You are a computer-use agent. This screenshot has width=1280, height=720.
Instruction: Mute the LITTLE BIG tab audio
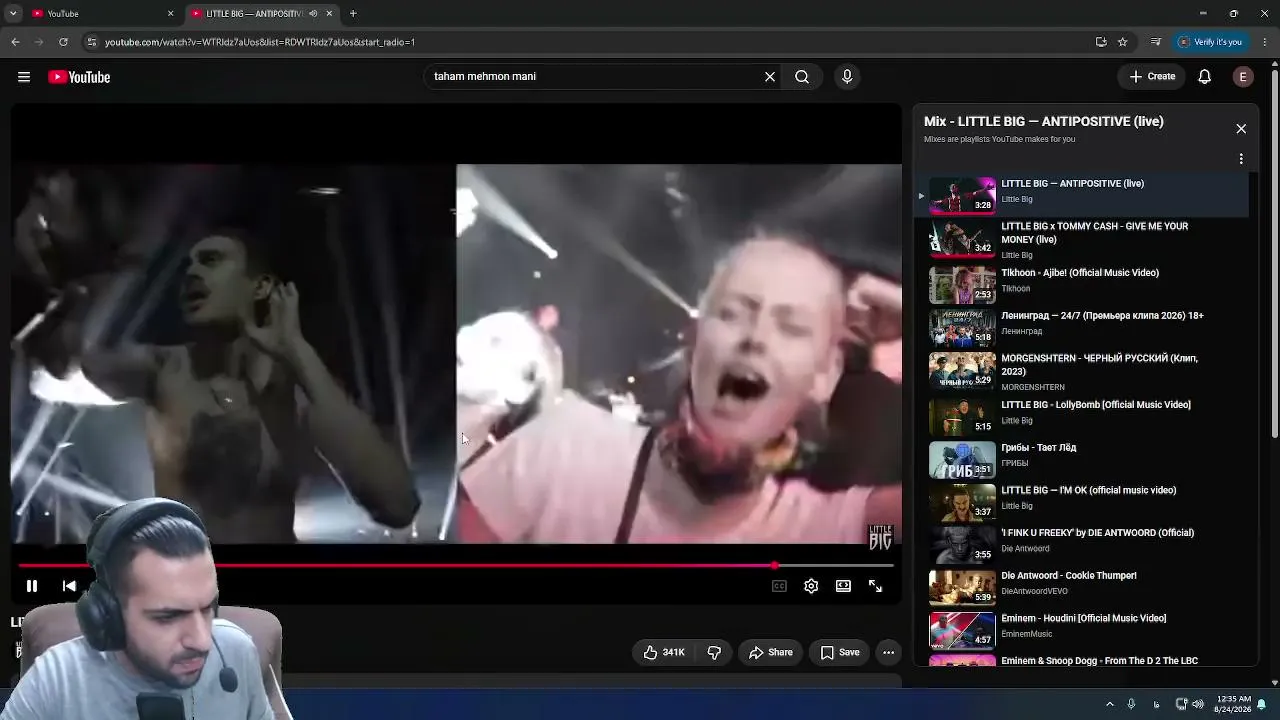pos(313,14)
